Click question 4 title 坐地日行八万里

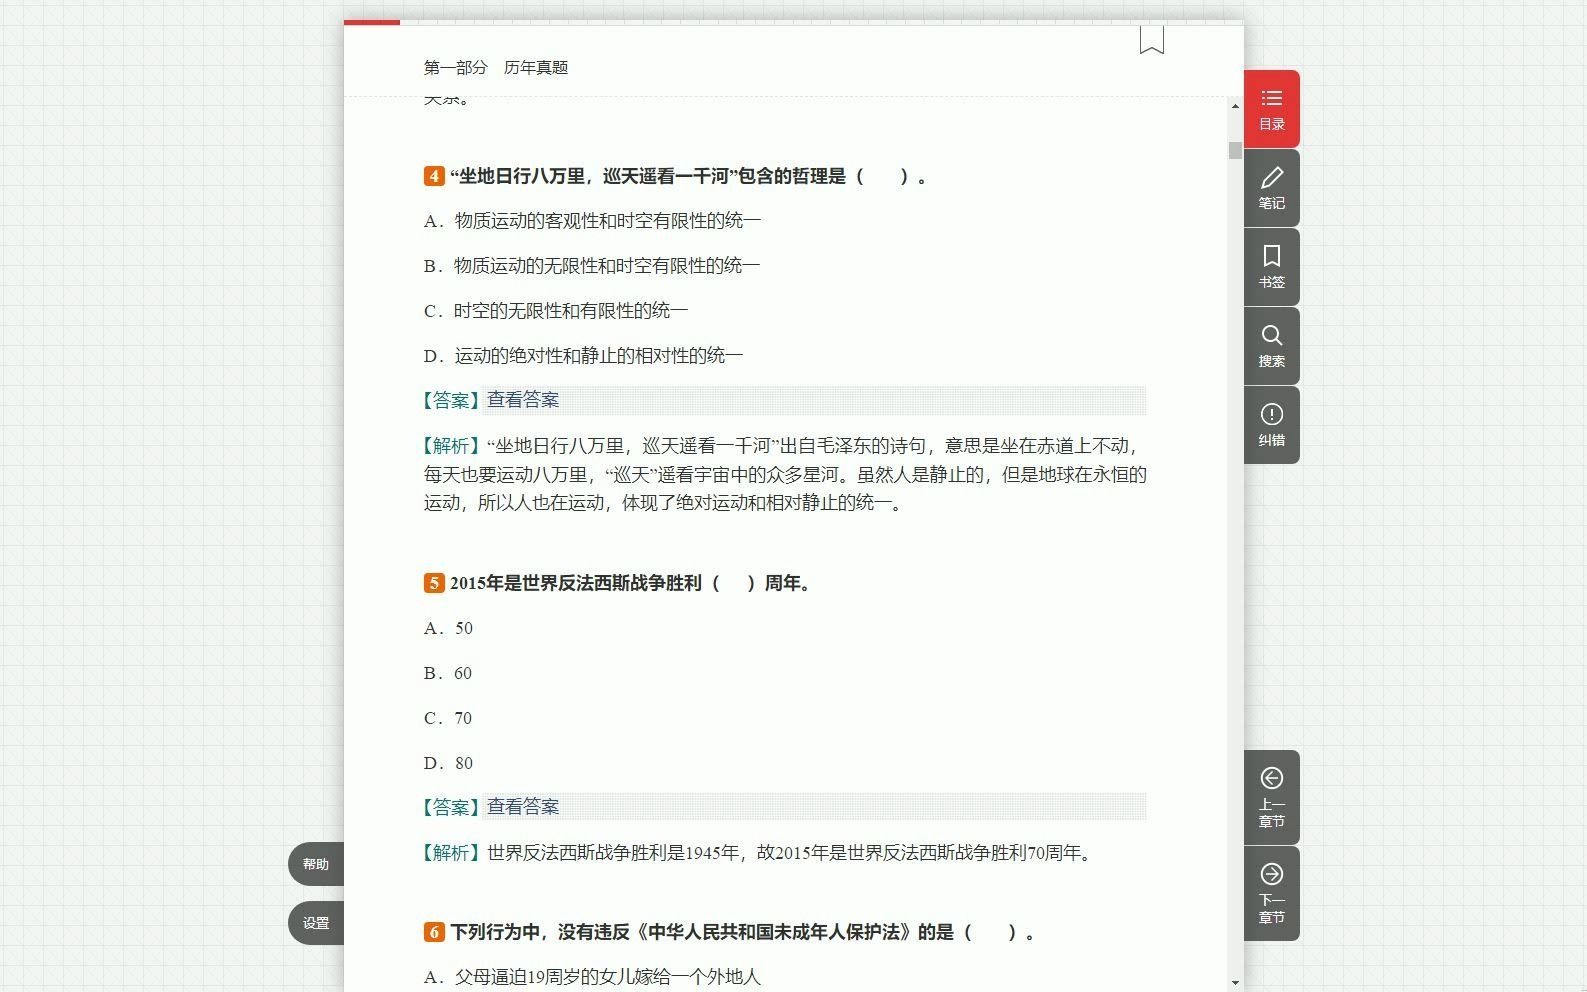click(675, 176)
